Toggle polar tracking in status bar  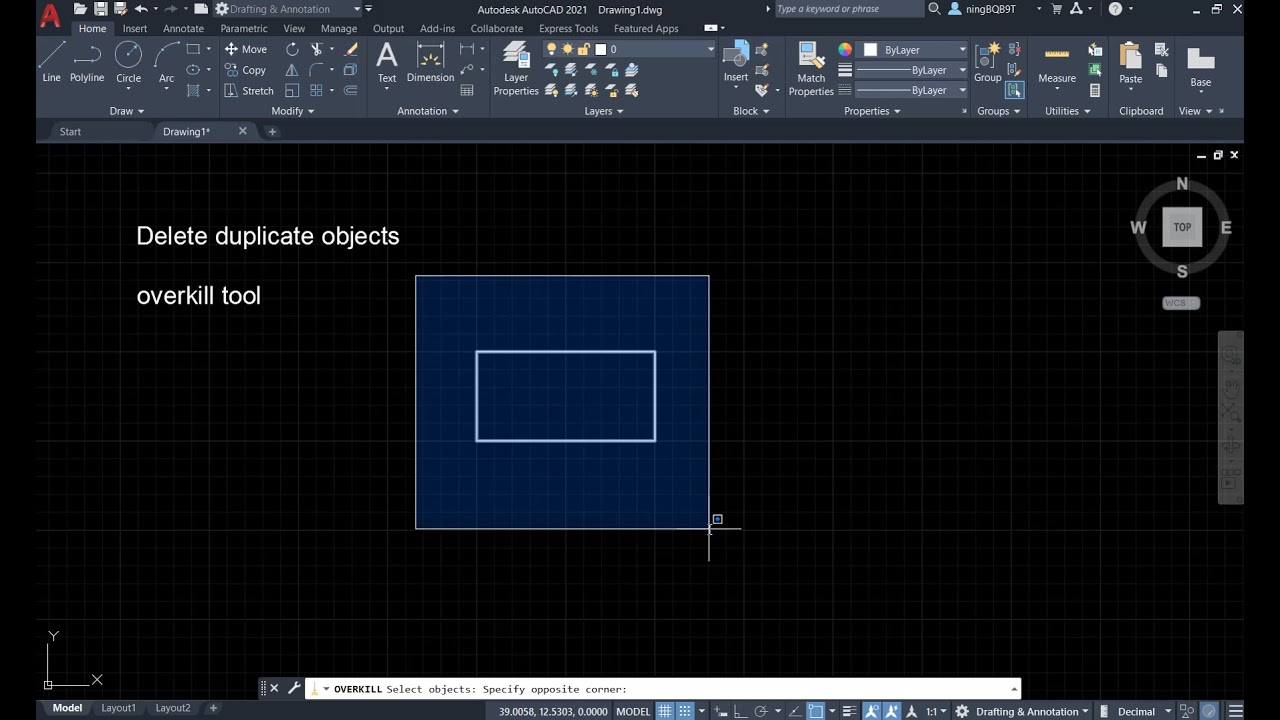tap(761, 711)
